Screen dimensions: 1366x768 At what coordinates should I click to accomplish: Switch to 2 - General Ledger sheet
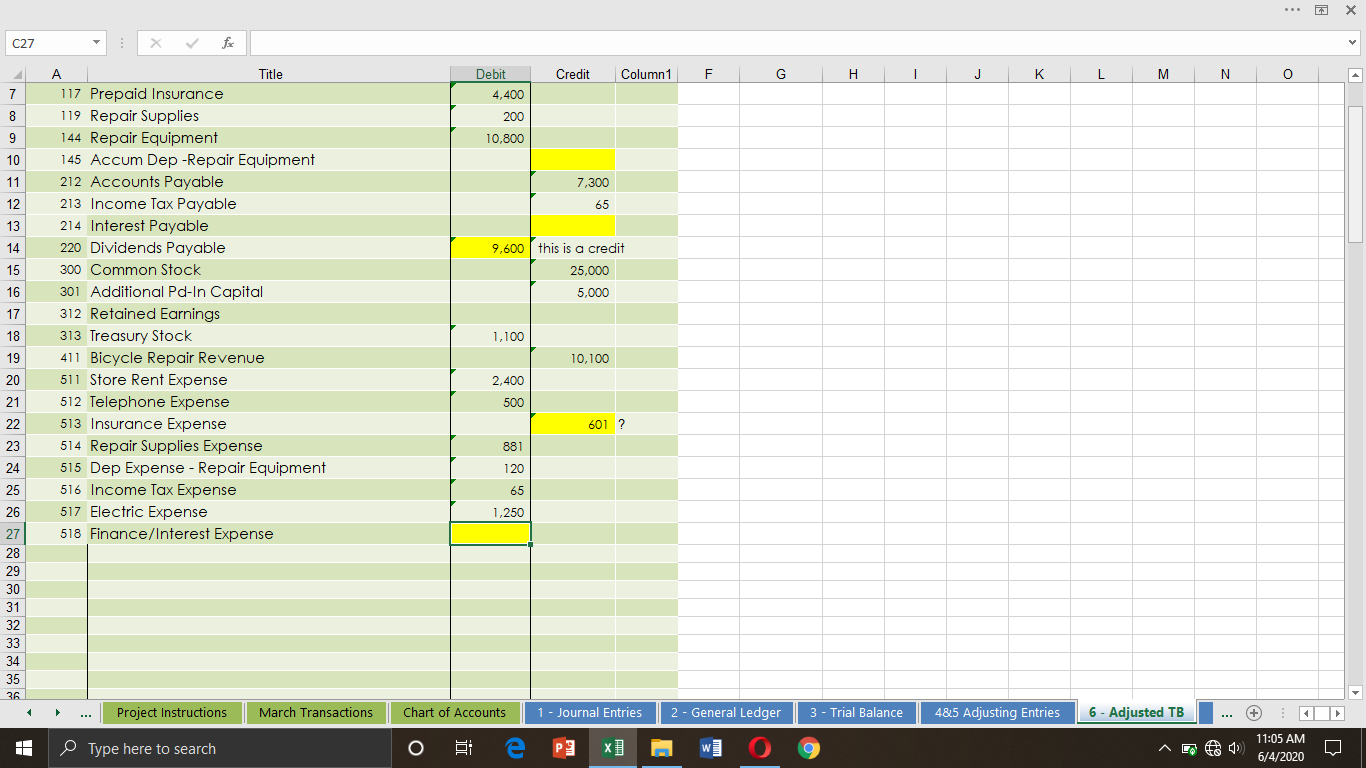pyautogui.click(x=727, y=713)
